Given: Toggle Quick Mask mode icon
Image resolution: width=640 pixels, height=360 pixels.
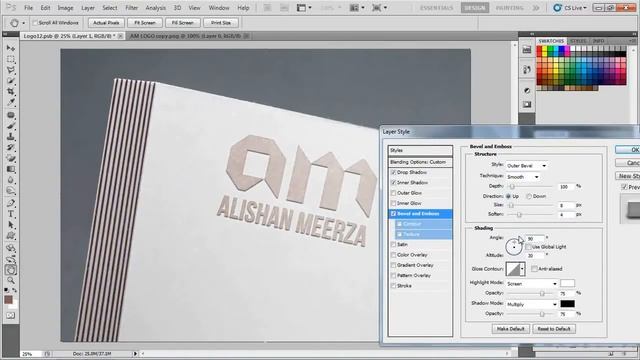Looking at the screenshot, I should pyautogui.click(x=11, y=315).
